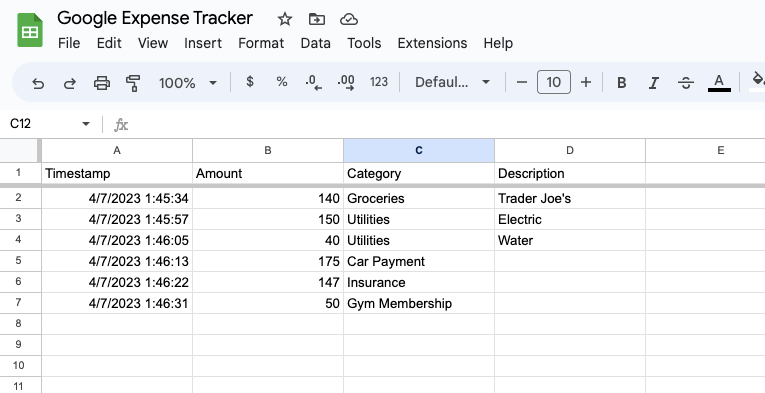Select the Timestamp header cell
The width and height of the screenshot is (765, 393).
pos(117,174)
